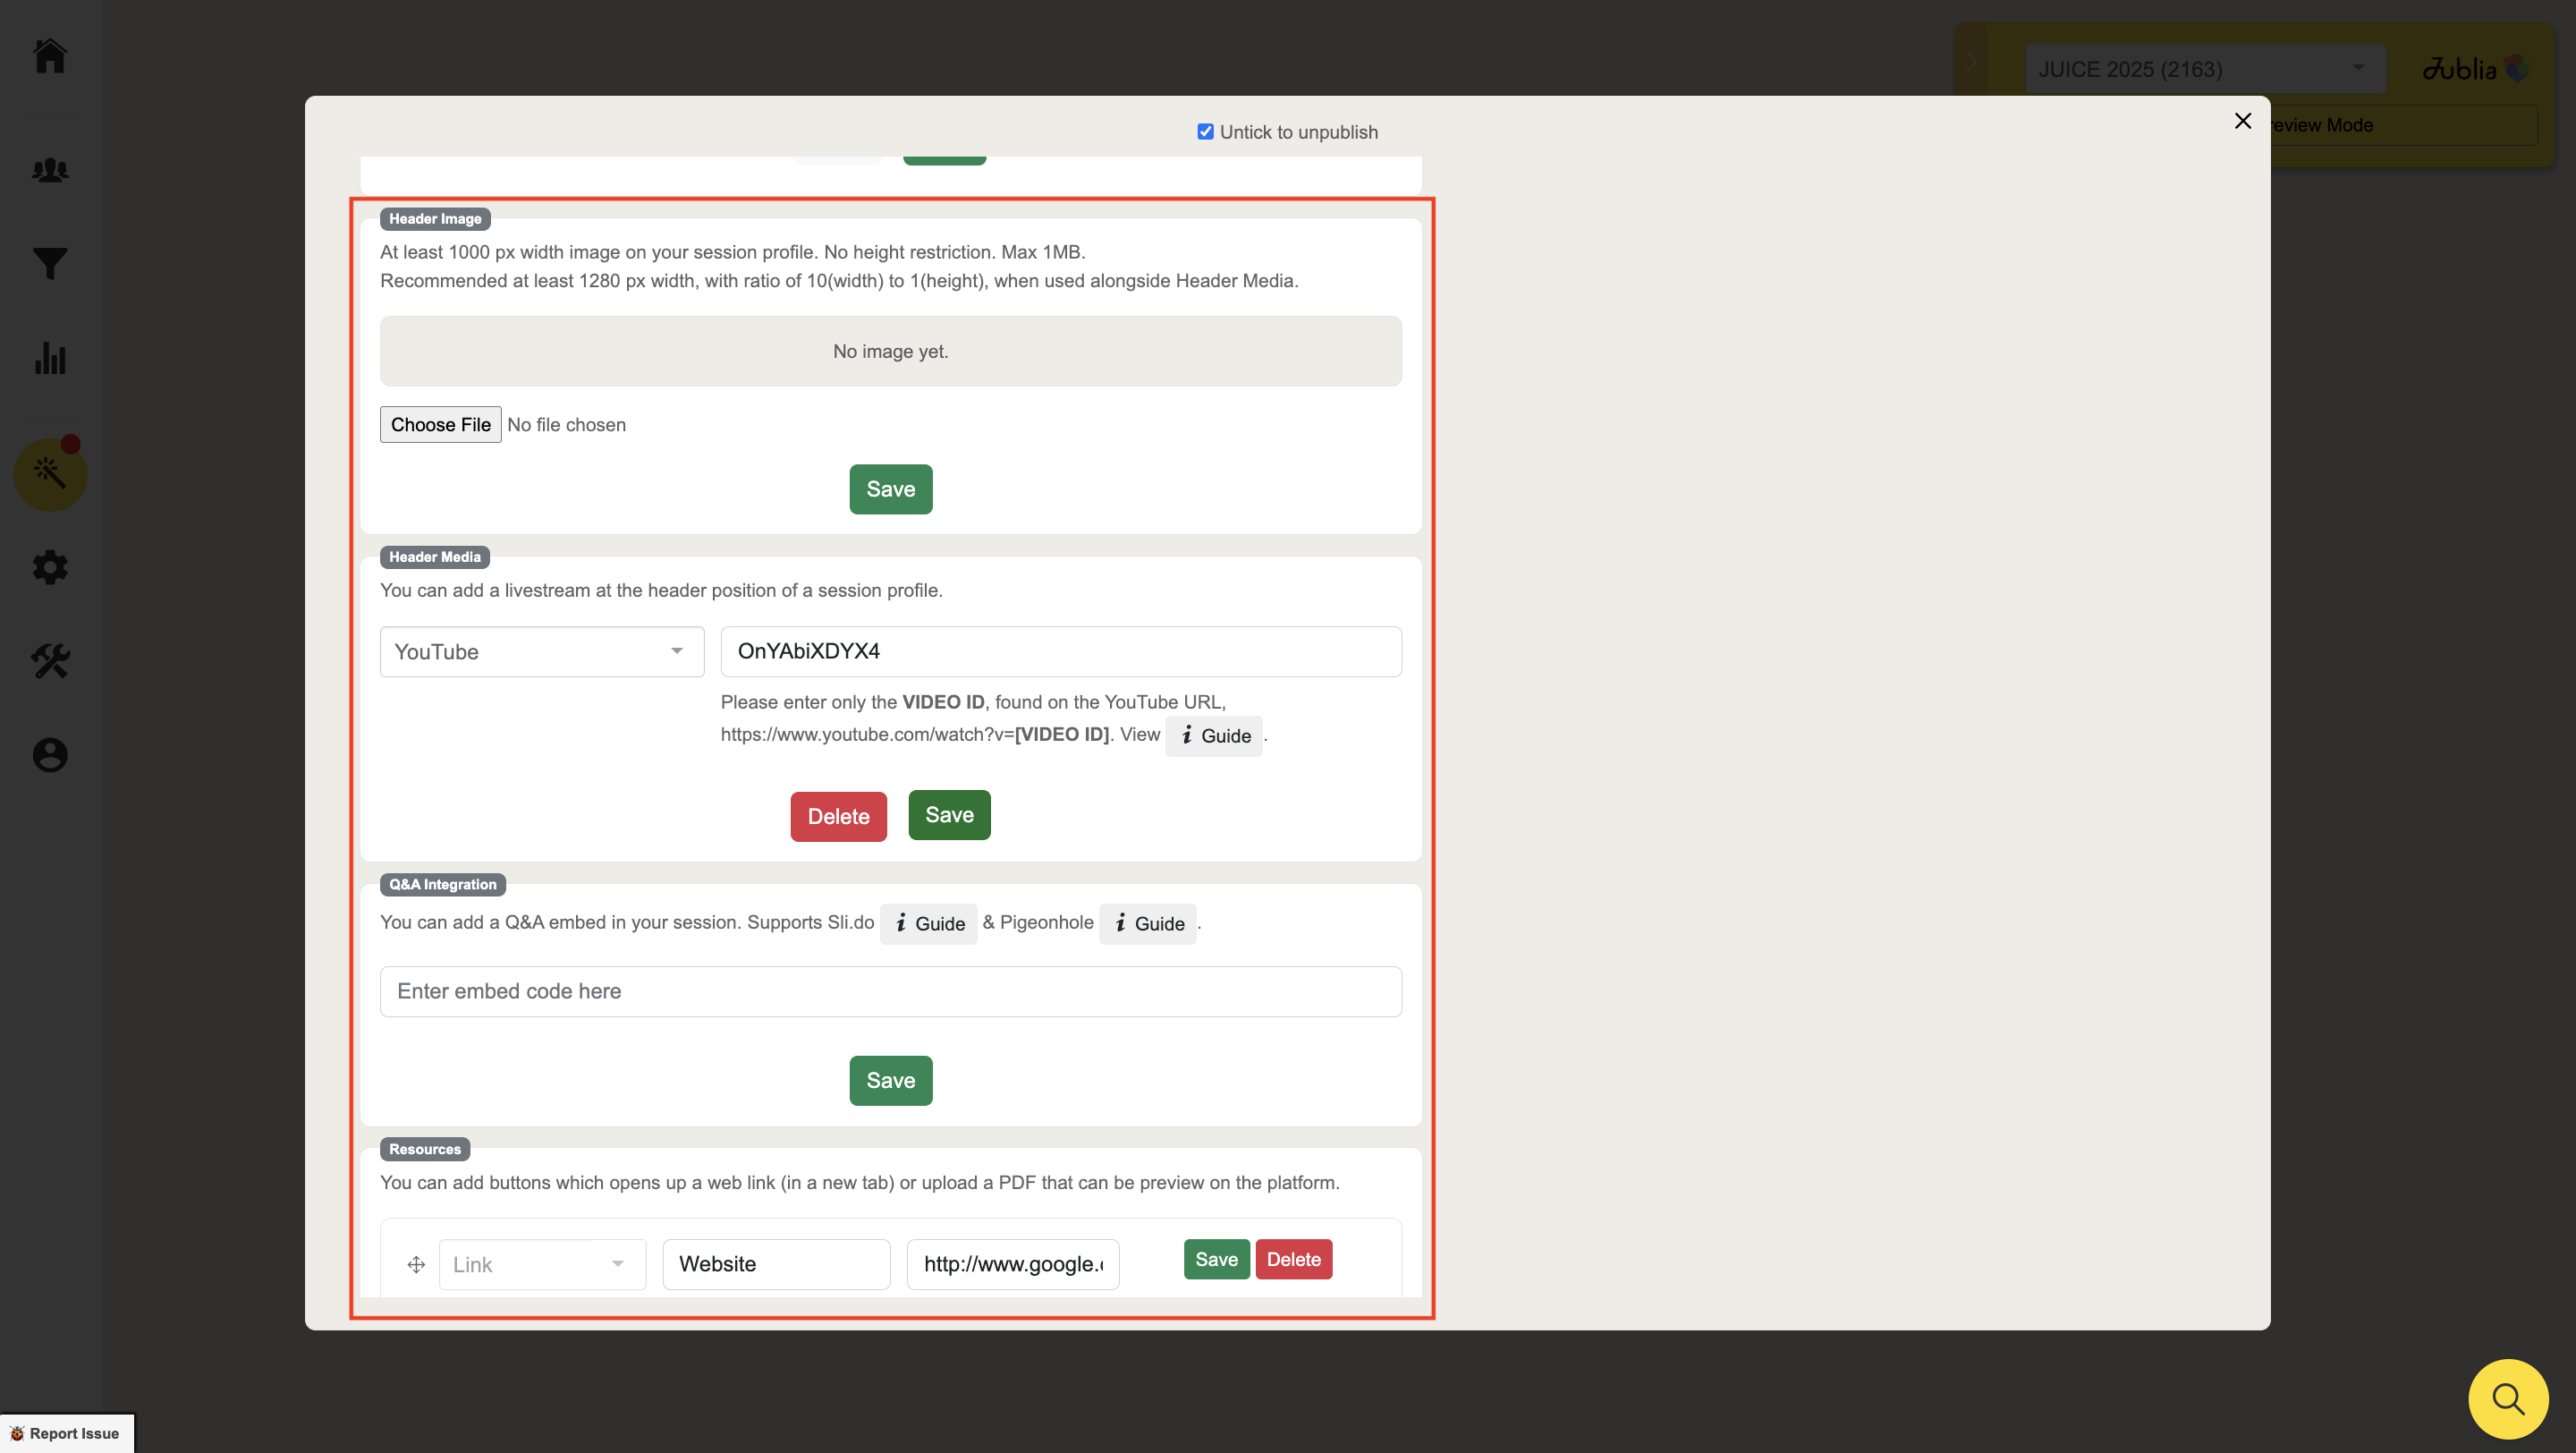Open the Pigeonhole Guide link
The height and width of the screenshot is (1453, 2576).
click(x=1148, y=924)
